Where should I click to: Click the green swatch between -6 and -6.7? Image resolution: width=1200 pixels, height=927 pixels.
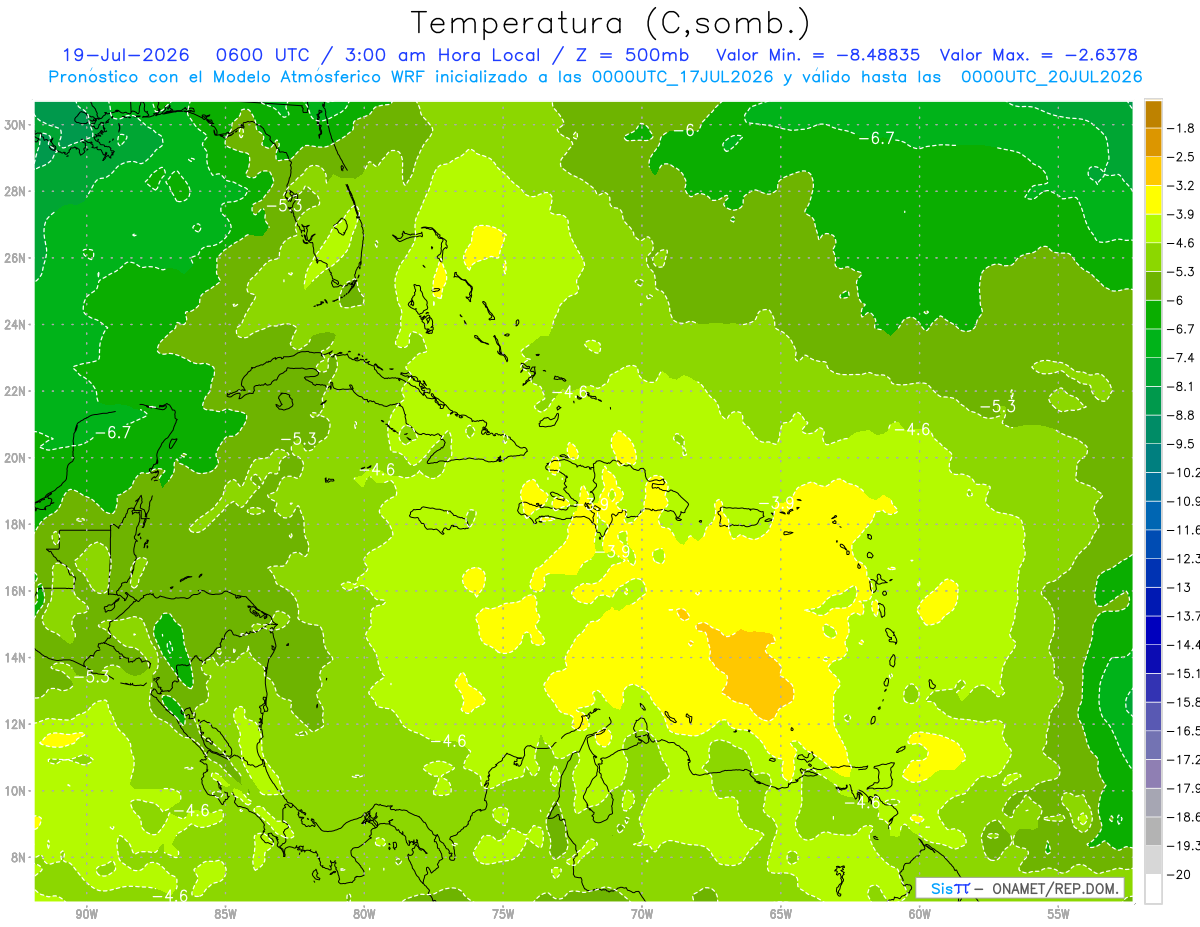pyautogui.click(x=1153, y=314)
